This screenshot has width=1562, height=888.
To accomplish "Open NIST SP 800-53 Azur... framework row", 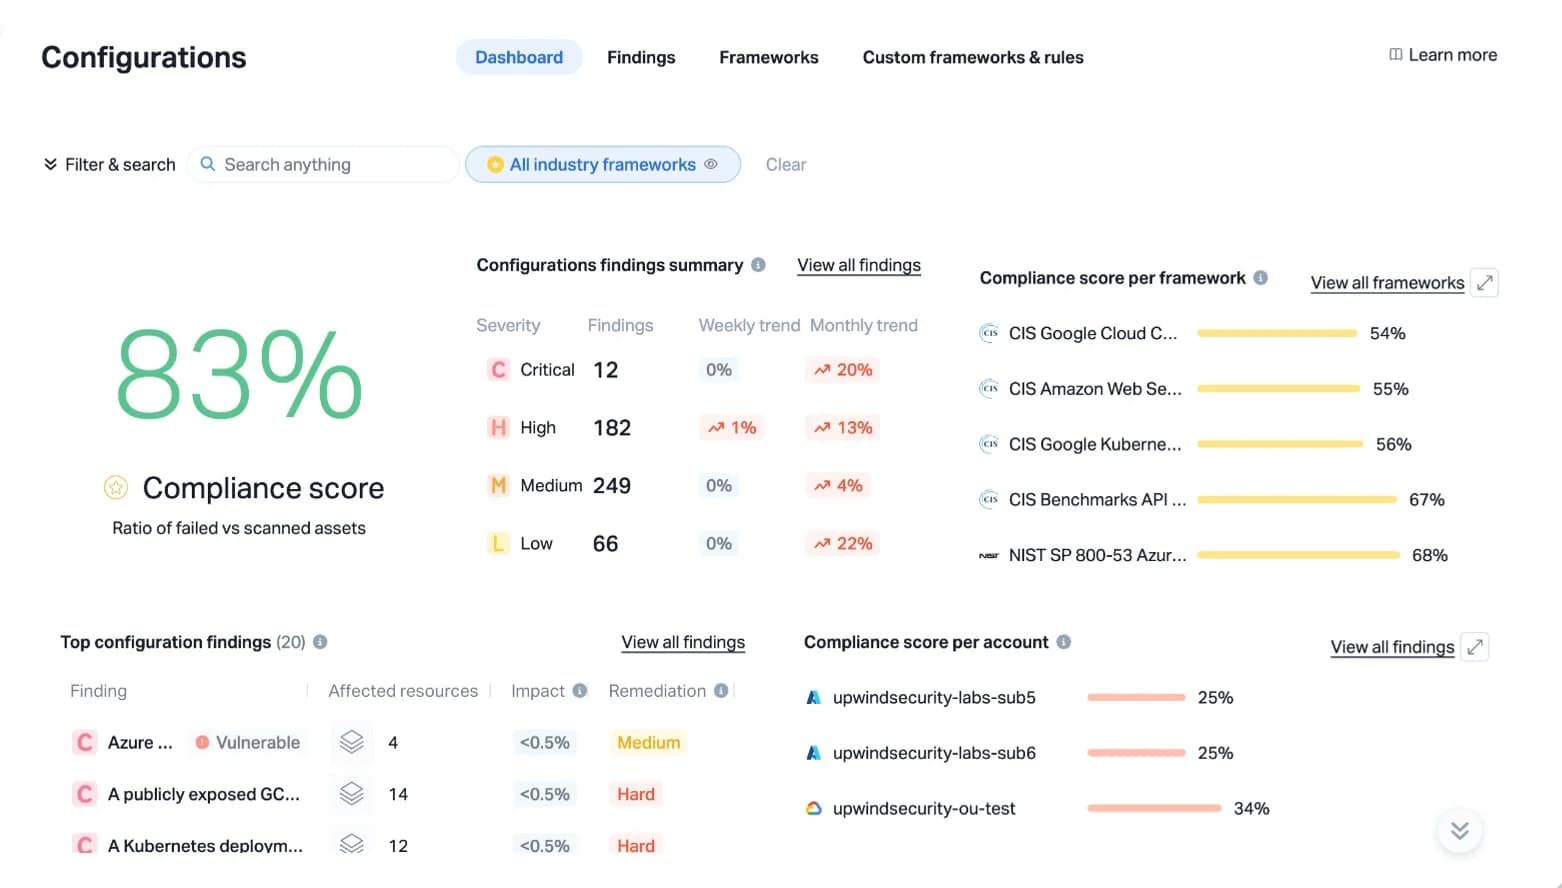I will point(1213,555).
